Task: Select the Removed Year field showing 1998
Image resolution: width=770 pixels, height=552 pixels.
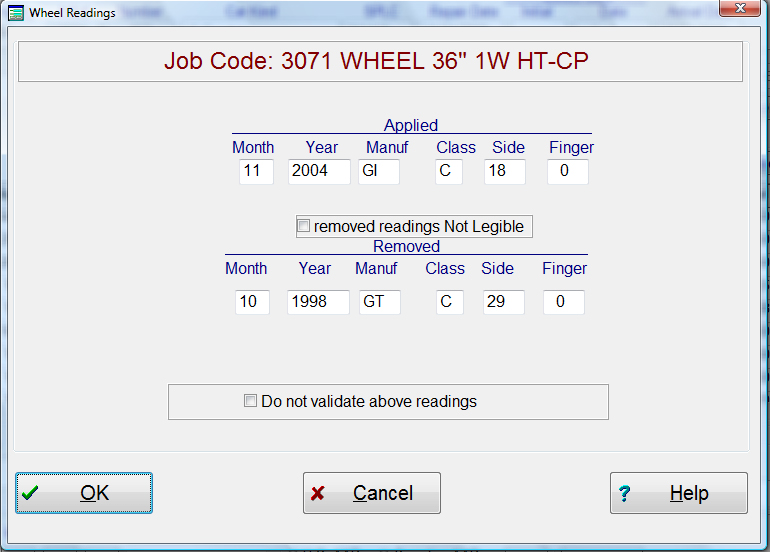Action: (x=318, y=302)
